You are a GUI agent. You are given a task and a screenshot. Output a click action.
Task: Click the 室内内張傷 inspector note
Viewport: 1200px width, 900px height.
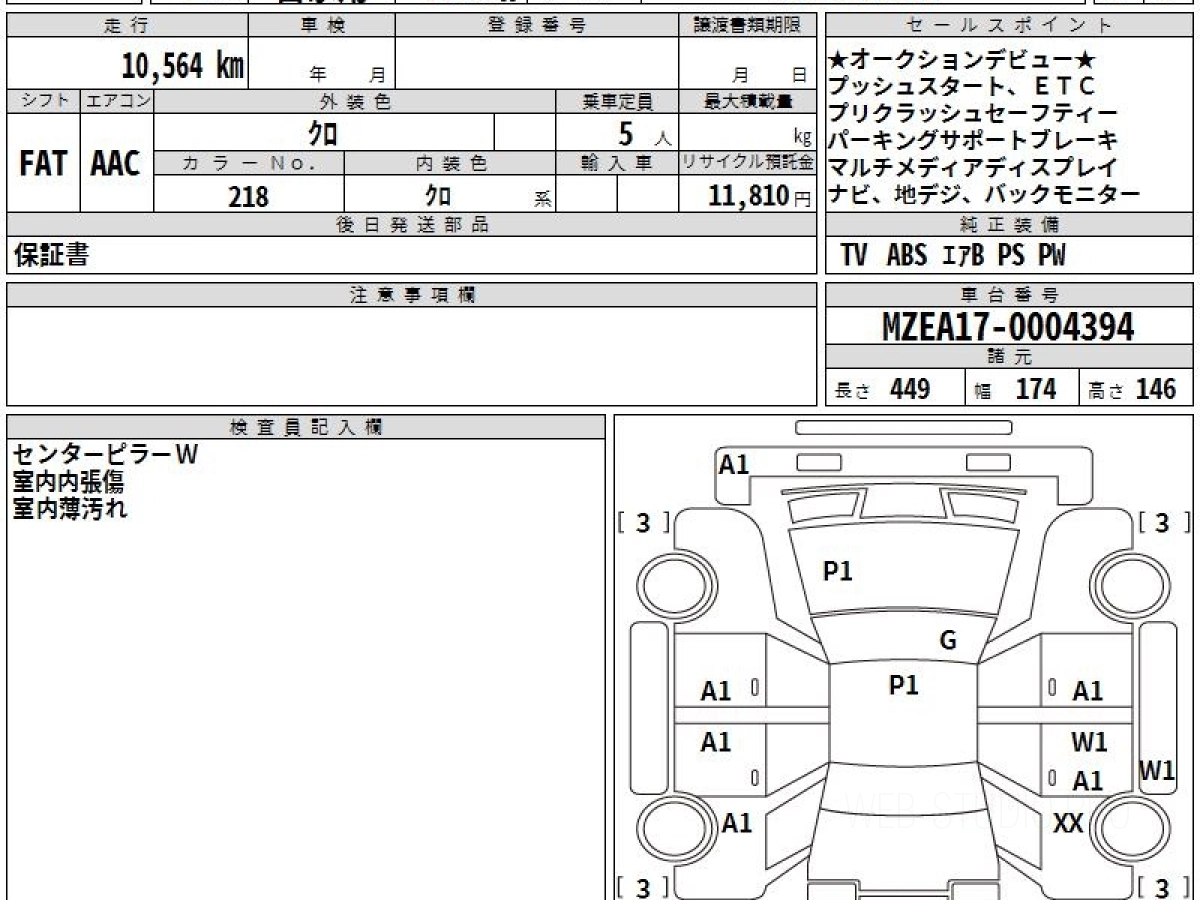(x=69, y=481)
